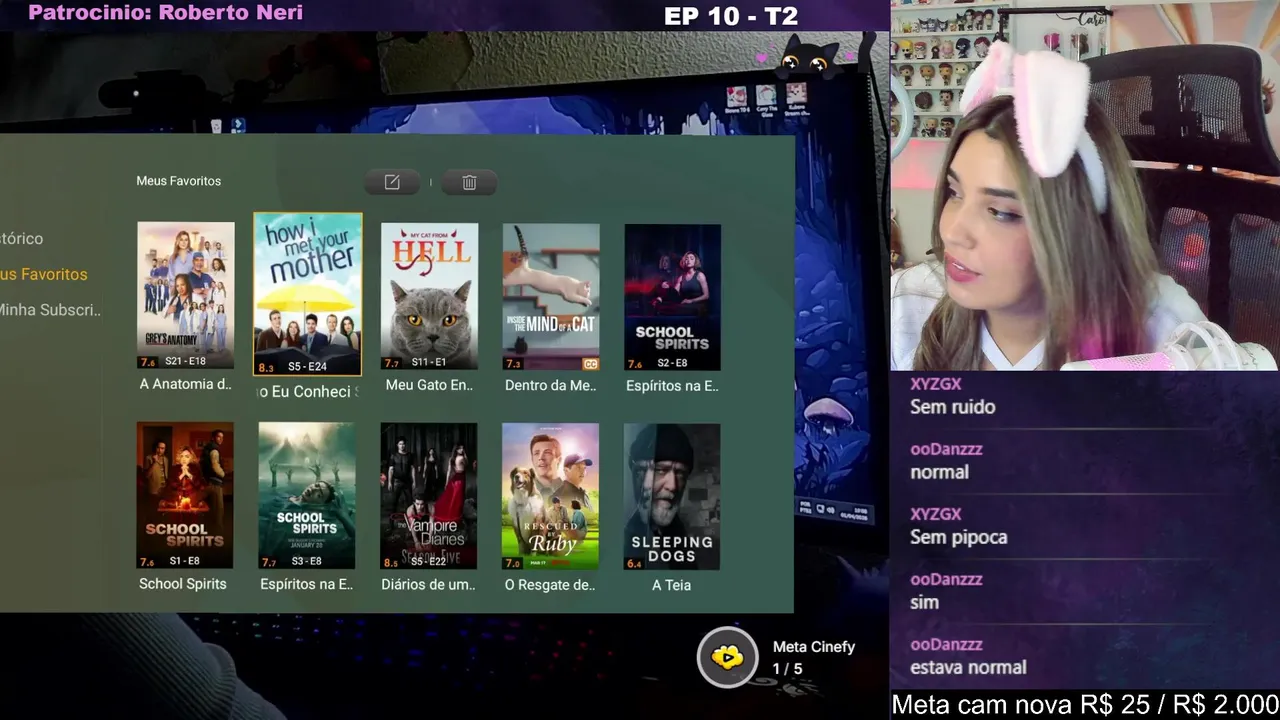The height and width of the screenshot is (720, 1280).
Task: Click the 'Diários de um..' title
Action: (428, 584)
